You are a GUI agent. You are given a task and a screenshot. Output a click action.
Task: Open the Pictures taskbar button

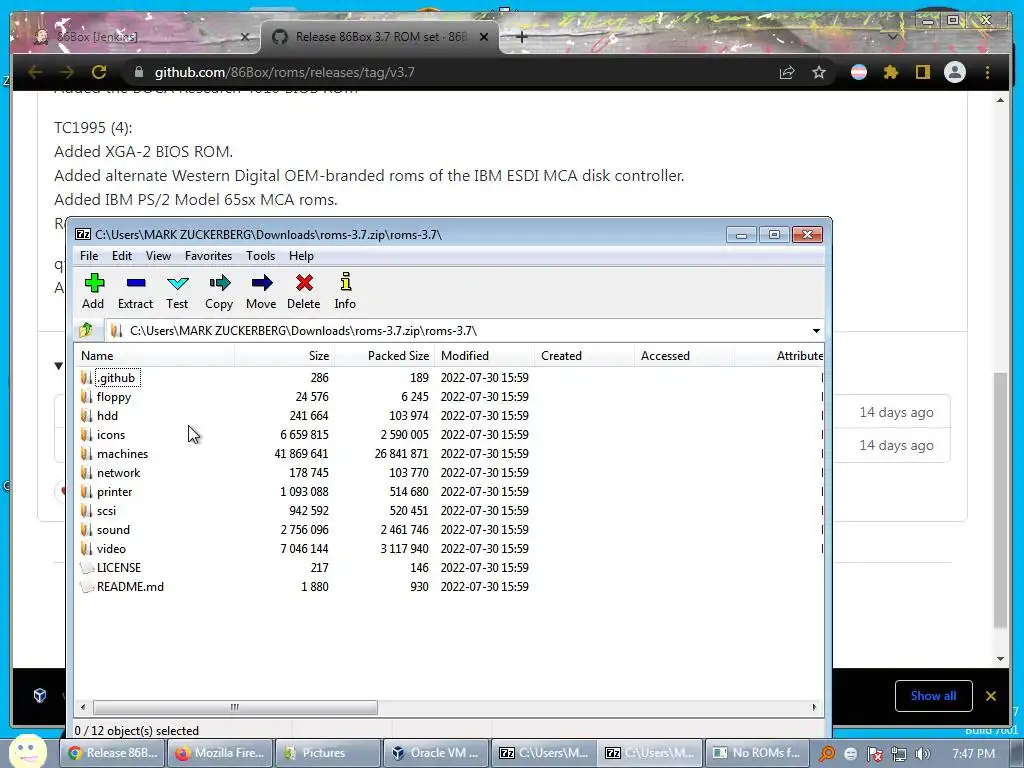tap(328, 753)
